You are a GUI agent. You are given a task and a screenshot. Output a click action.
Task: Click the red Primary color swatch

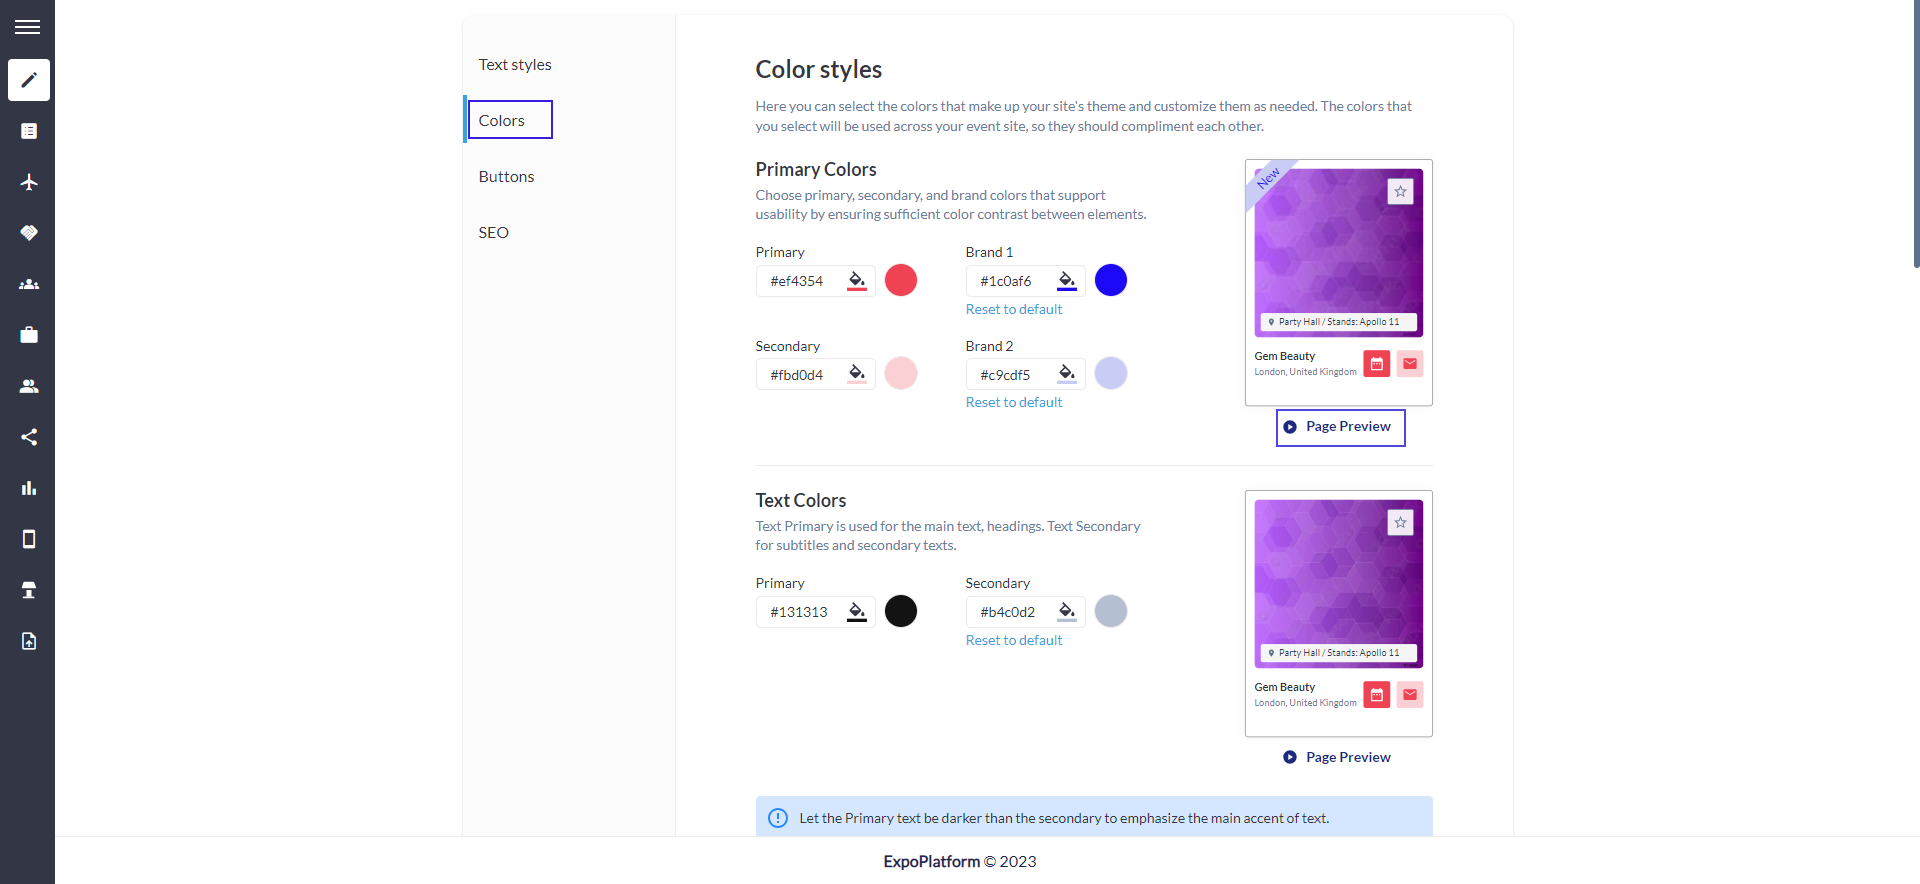coord(901,280)
